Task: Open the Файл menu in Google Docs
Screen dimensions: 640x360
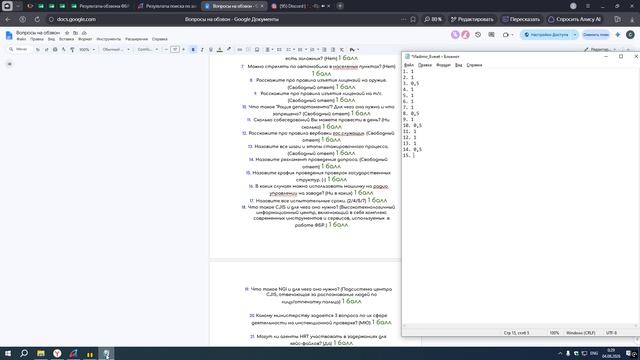Action: pyautogui.click(x=21, y=39)
